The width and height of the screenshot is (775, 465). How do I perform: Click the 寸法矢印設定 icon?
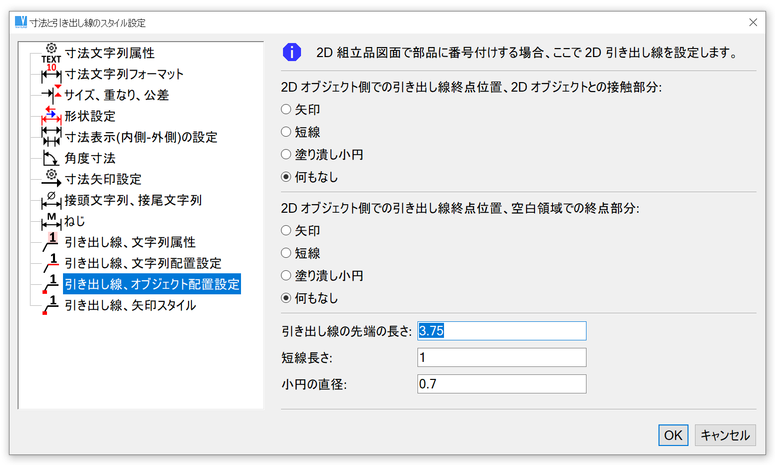[51, 179]
